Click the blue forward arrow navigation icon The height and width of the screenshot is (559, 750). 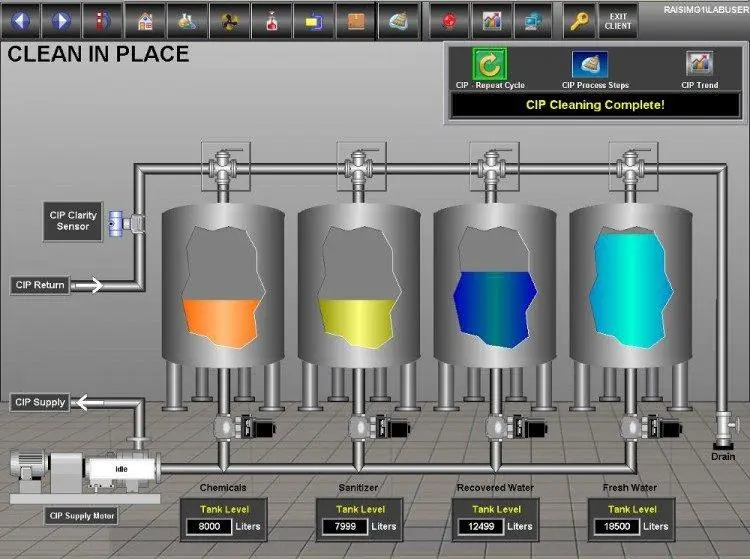point(61,21)
